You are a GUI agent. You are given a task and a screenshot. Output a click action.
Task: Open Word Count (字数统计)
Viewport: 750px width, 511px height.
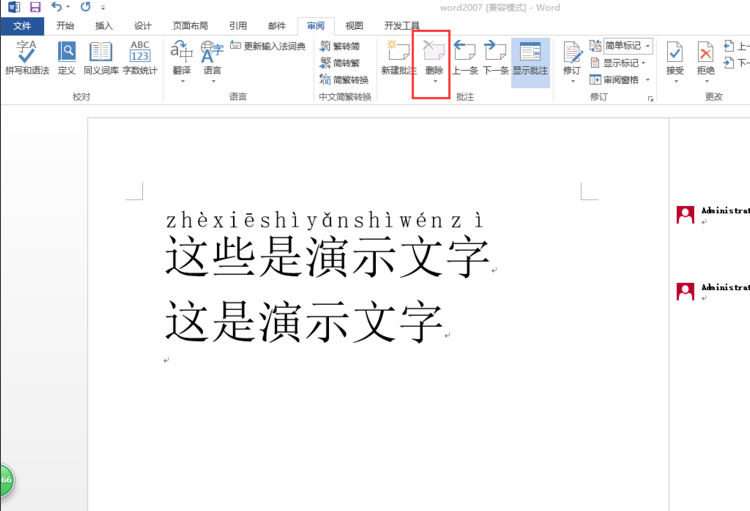pyautogui.click(x=140, y=57)
